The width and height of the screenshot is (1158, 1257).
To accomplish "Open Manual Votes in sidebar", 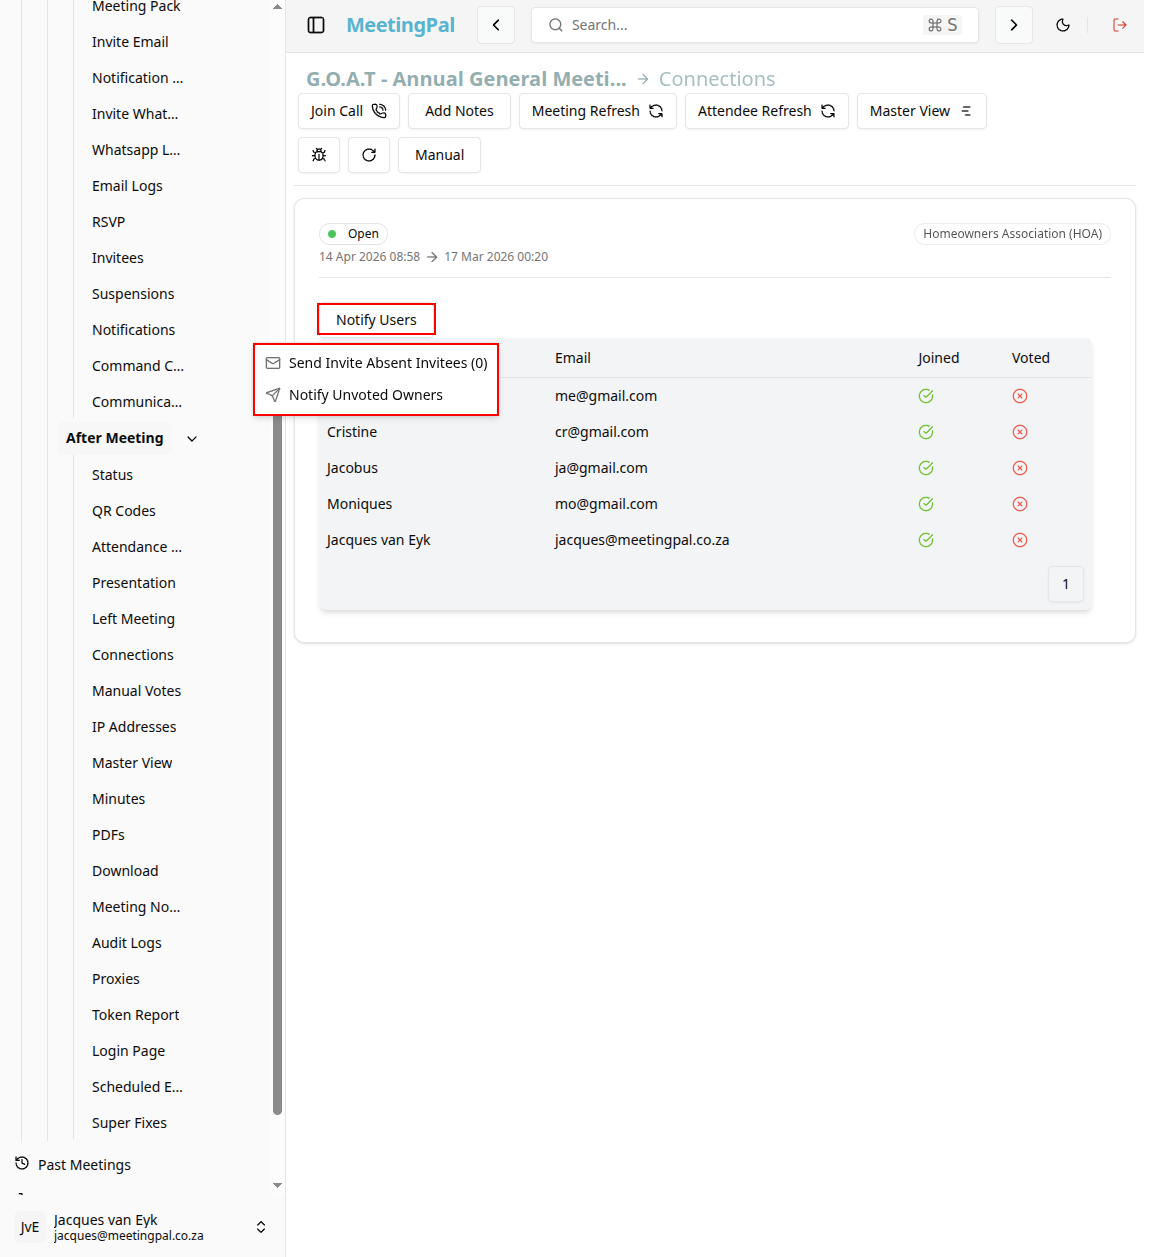I will [x=136, y=691].
